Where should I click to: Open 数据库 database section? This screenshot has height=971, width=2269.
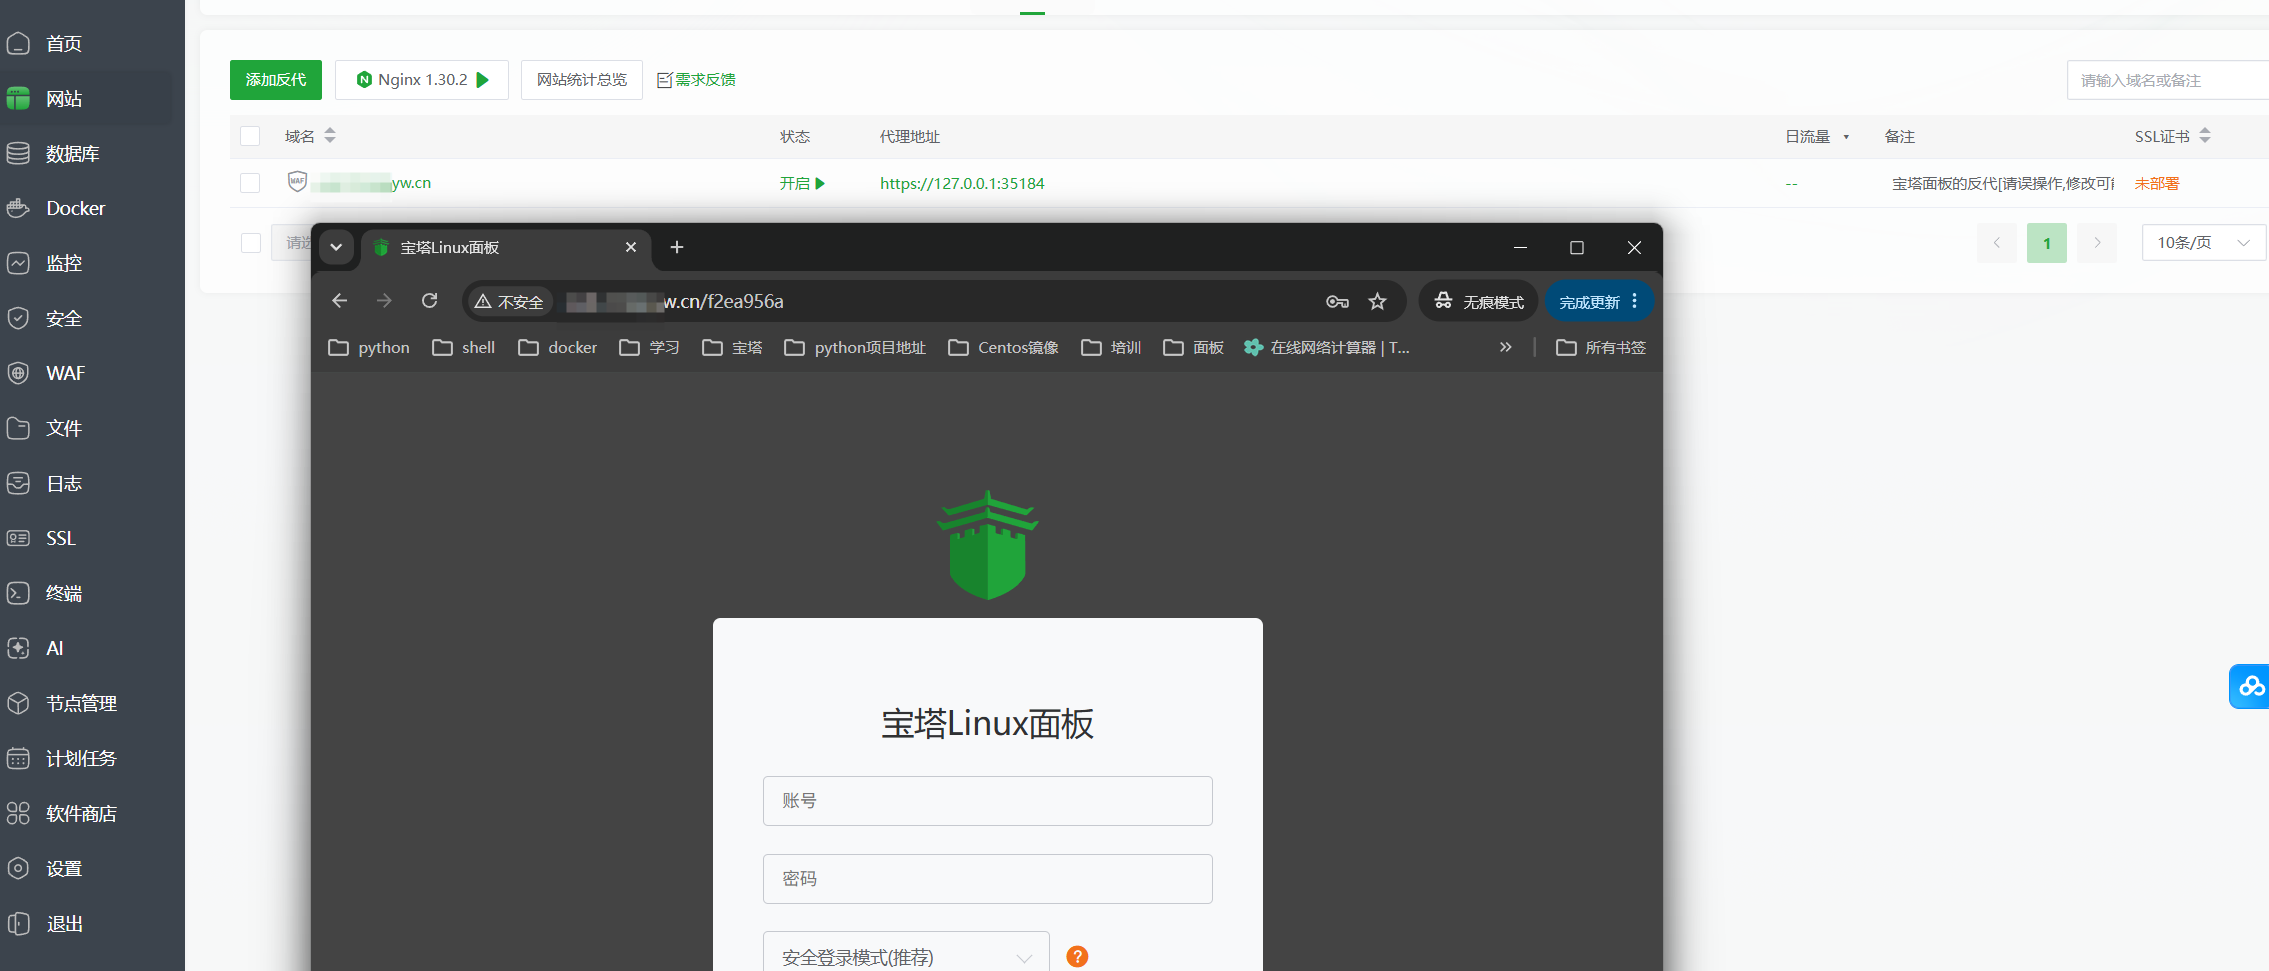72,154
